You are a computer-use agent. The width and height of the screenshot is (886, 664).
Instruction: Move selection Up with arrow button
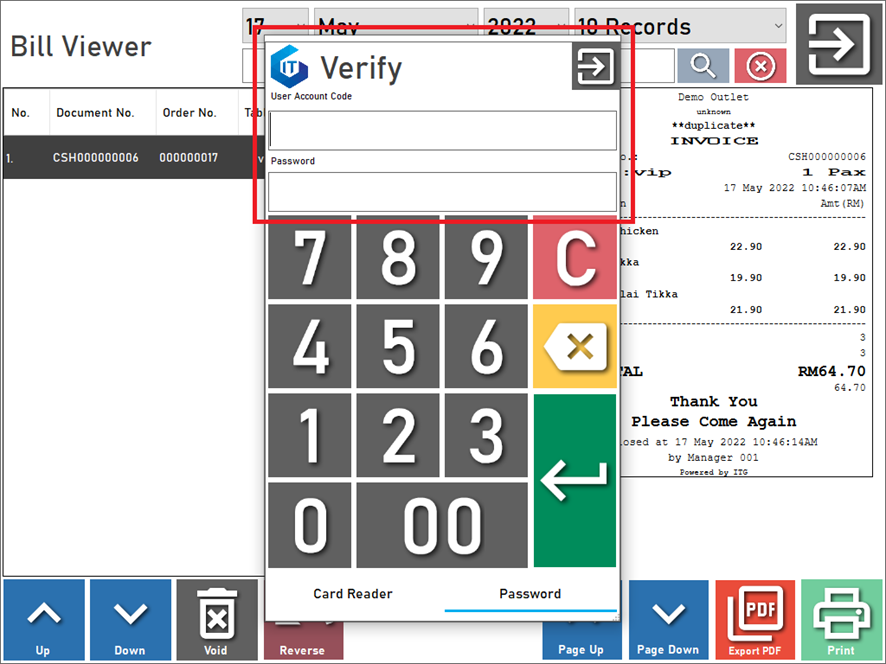pos(43,619)
